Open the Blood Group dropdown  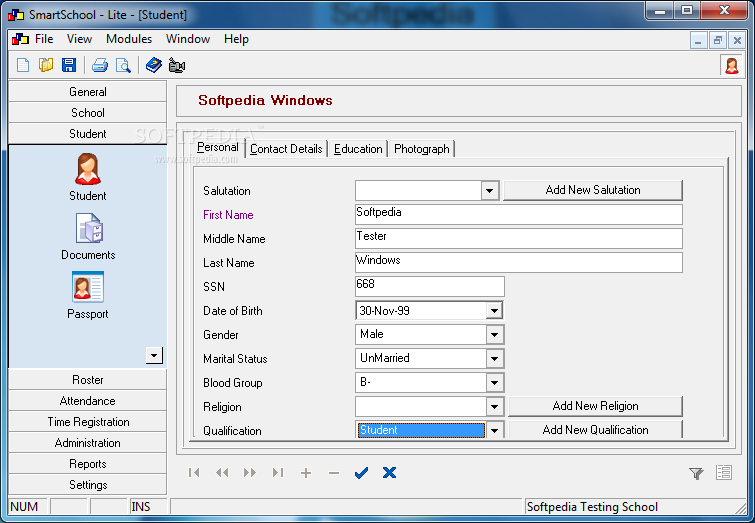click(x=495, y=382)
